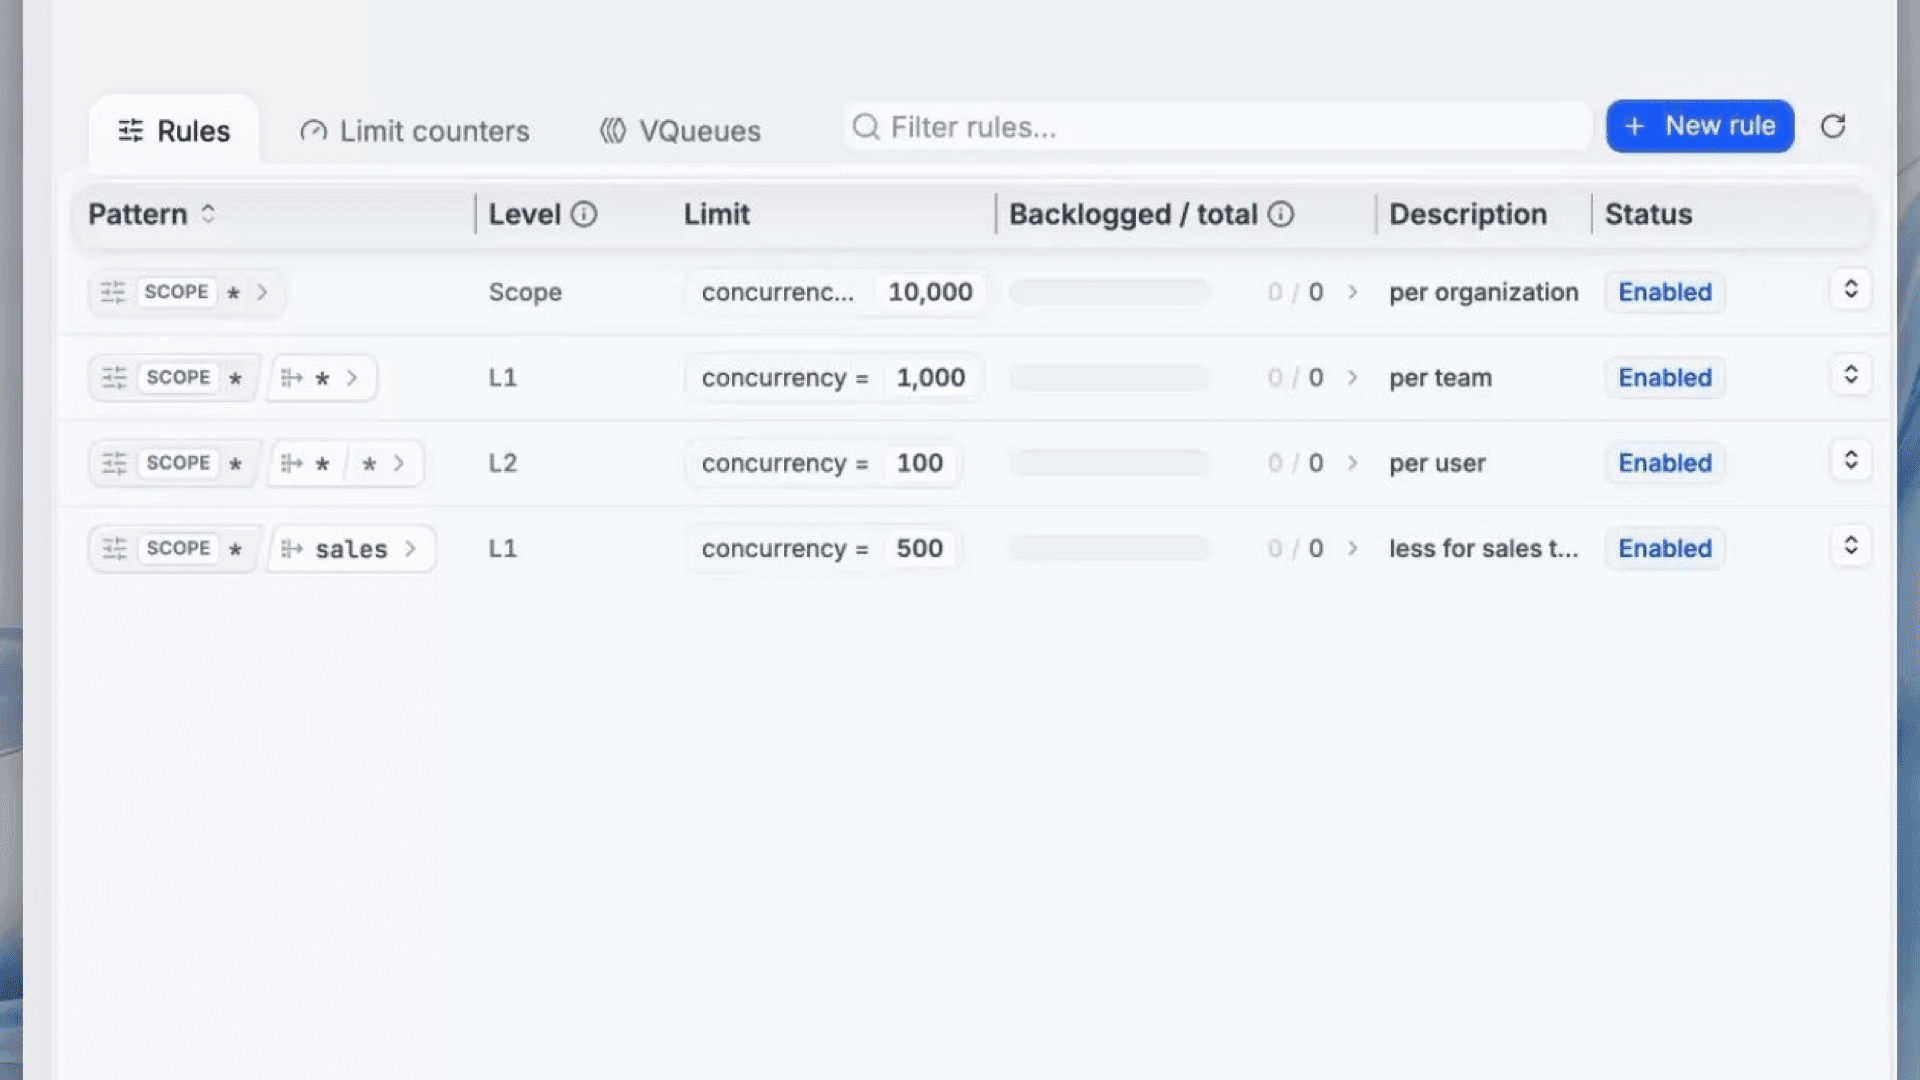
Task: Click the gauge icon on Limit counters tab
Action: point(313,131)
